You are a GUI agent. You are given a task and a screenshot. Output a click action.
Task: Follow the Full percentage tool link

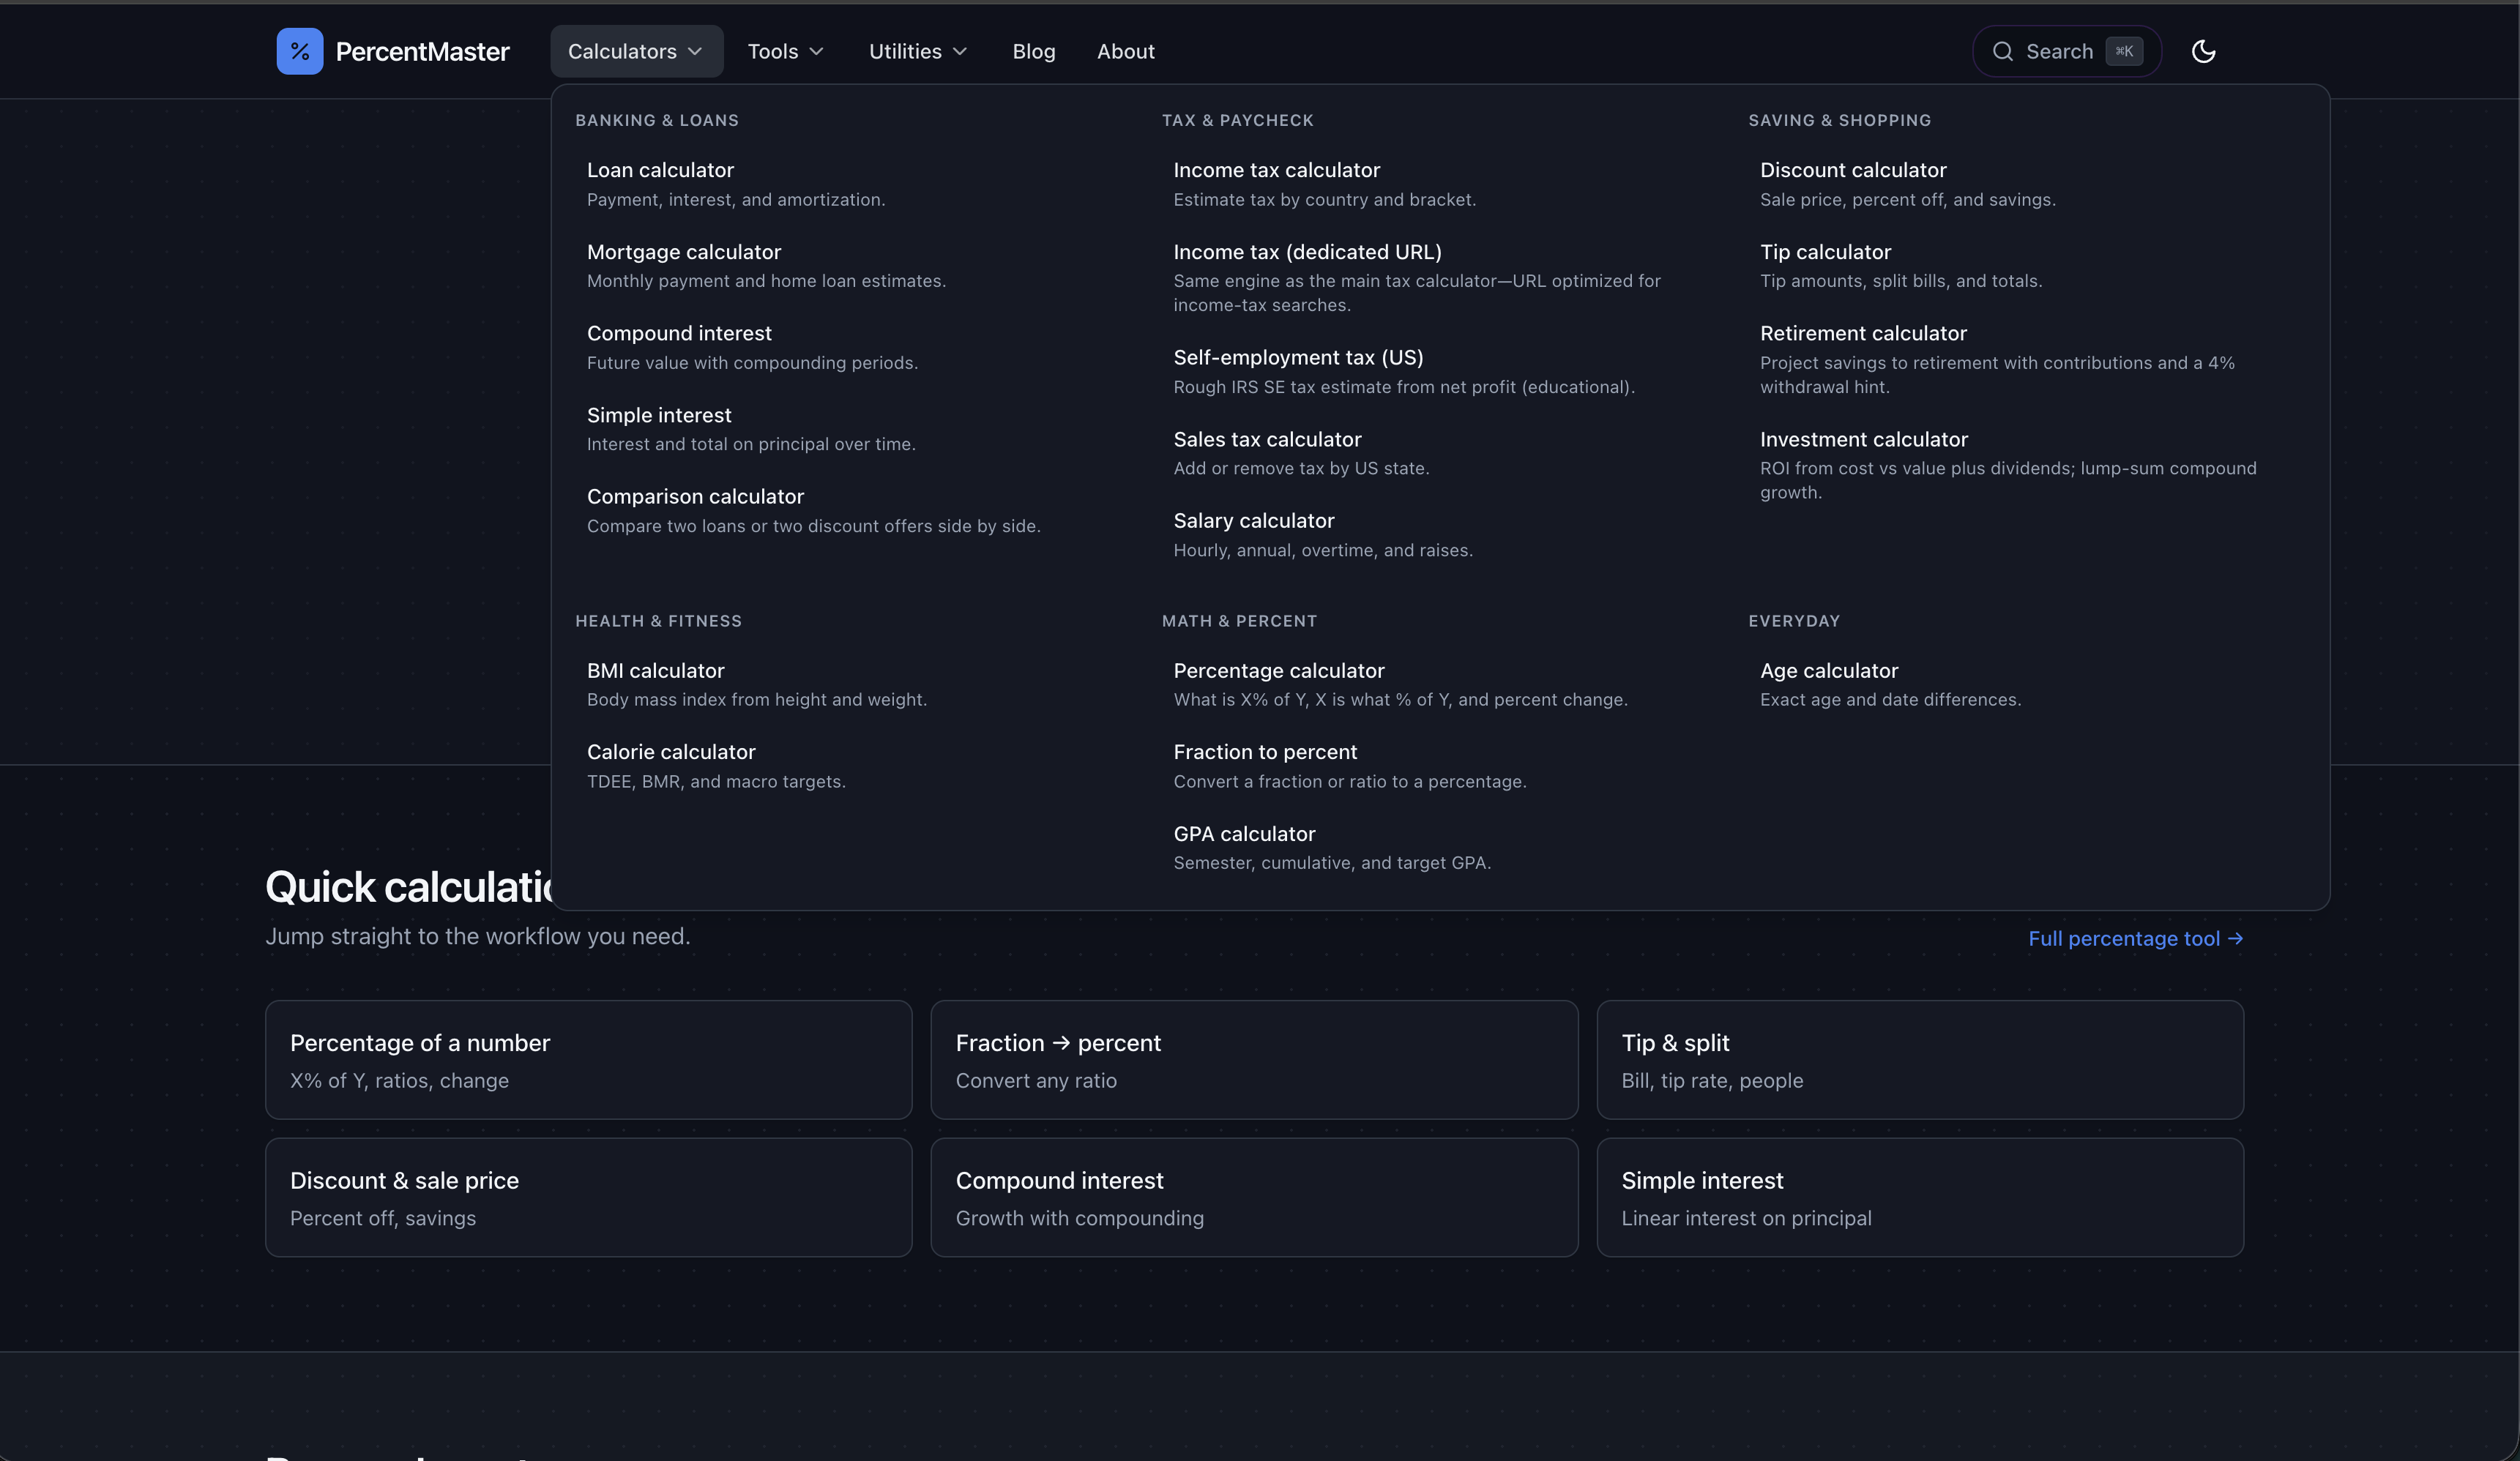coord(2135,938)
